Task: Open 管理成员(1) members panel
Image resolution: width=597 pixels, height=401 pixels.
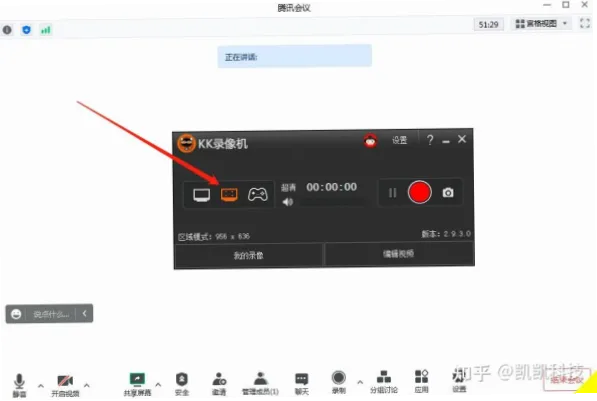Action: pos(260,384)
